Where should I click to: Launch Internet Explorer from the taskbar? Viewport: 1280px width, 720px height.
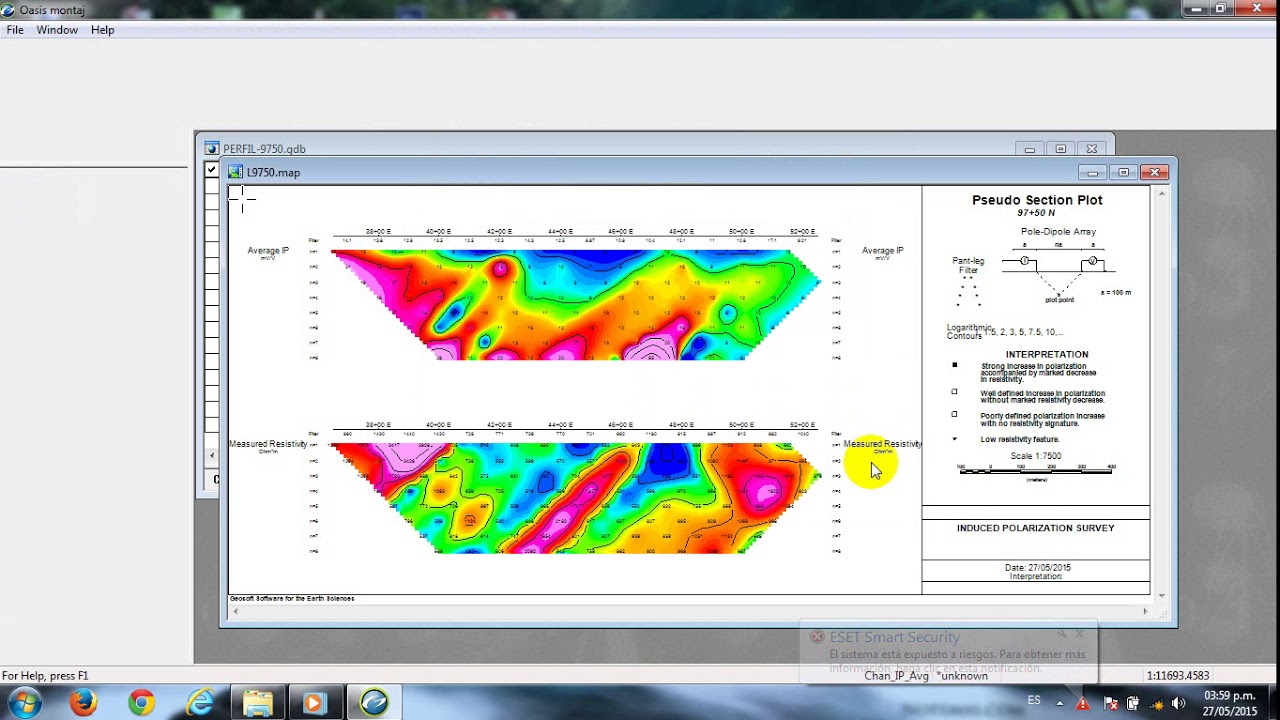click(200, 703)
